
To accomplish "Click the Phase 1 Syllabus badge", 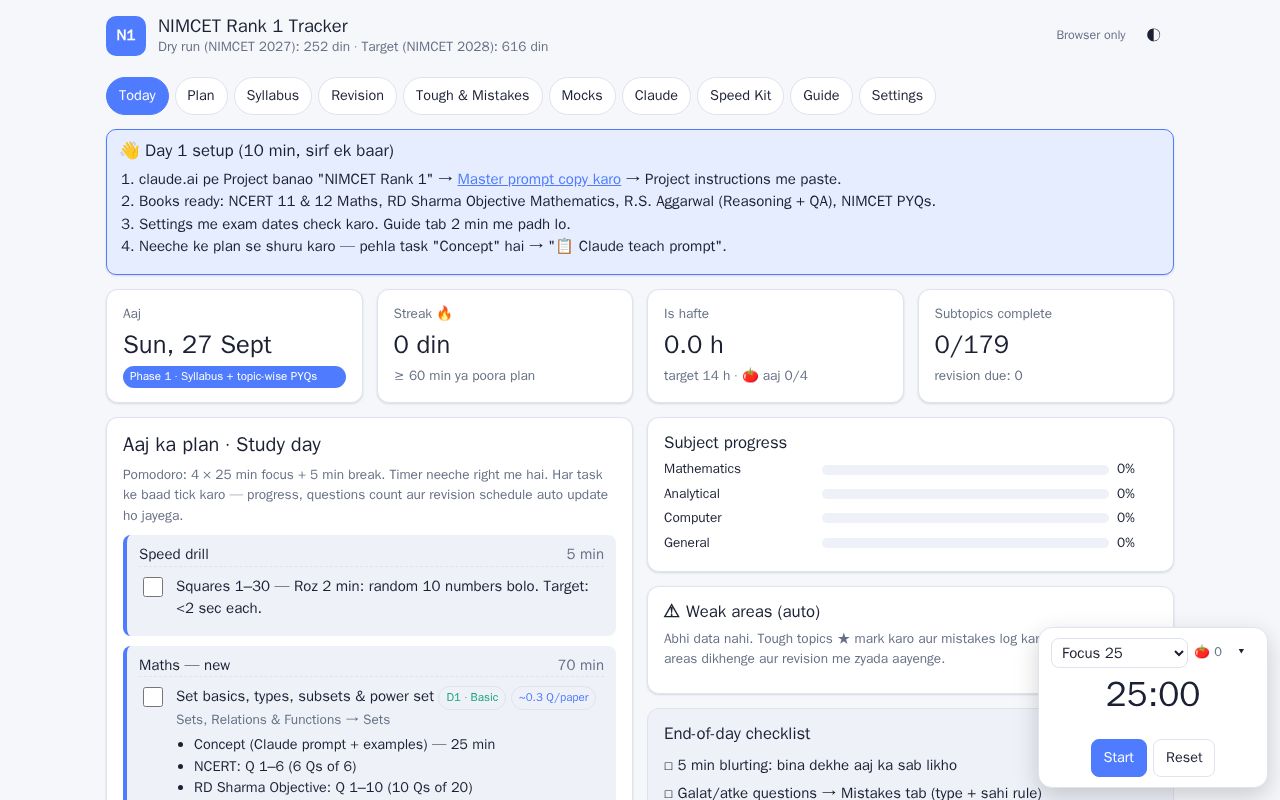I will click(234, 377).
